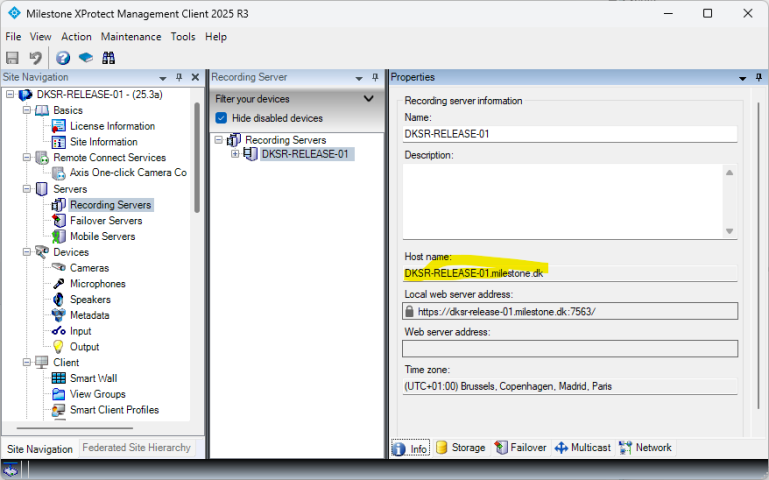Click the Save toolbar icon
Image resolution: width=769 pixels, height=480 pixels.
tap(13, 58)
